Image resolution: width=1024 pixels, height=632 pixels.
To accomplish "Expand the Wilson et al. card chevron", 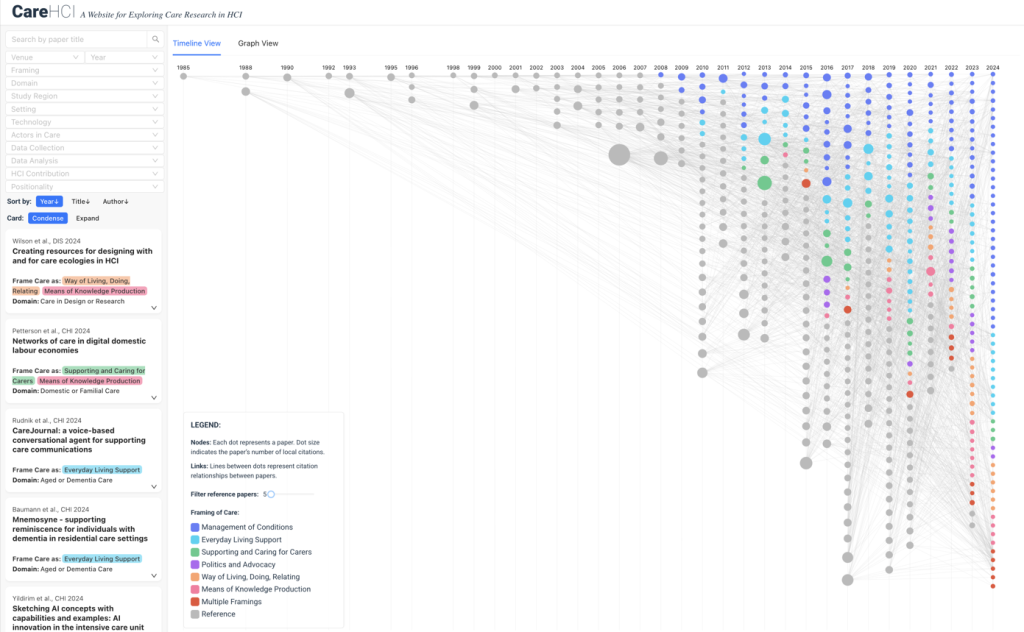I will click(154, 308).
